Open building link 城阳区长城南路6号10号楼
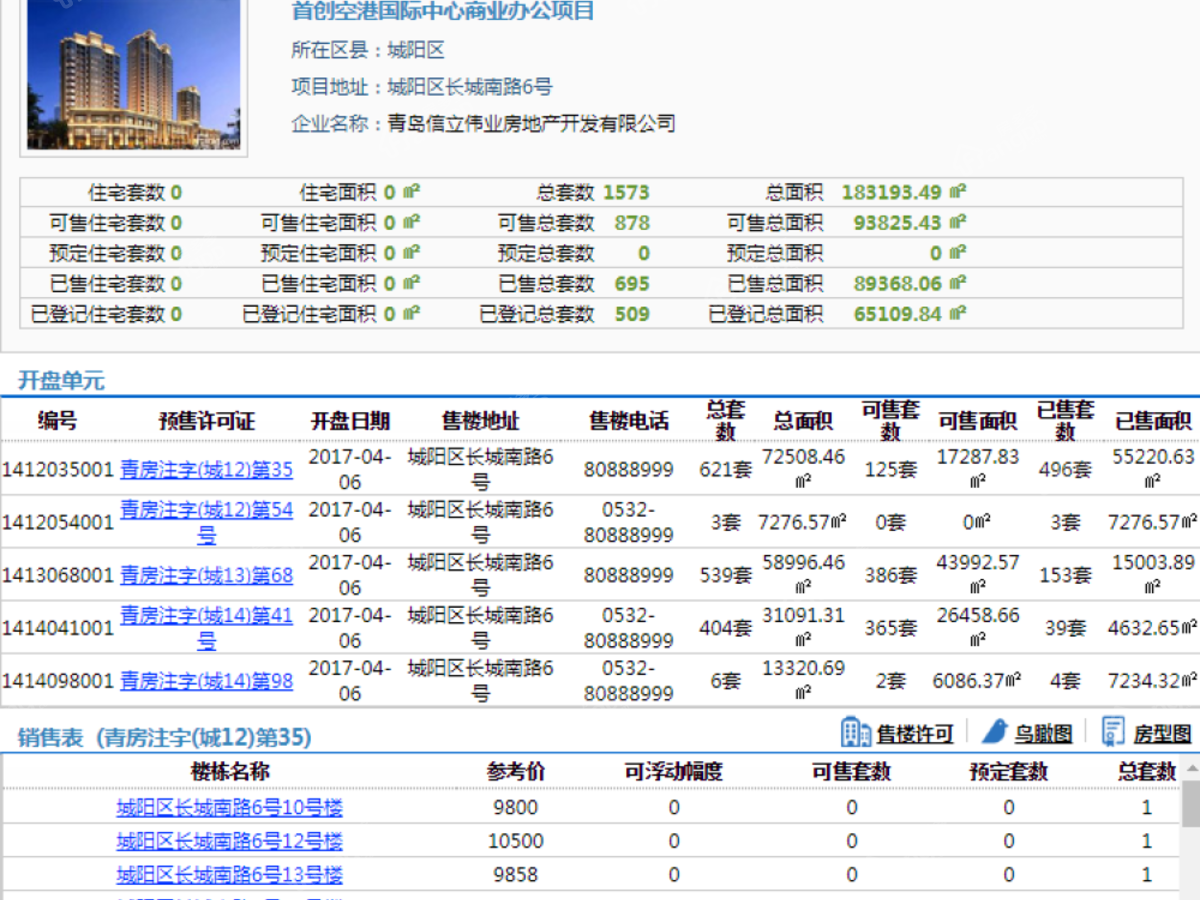The height and width of the screenshot is (900, 1200). [x=229, y=808]
